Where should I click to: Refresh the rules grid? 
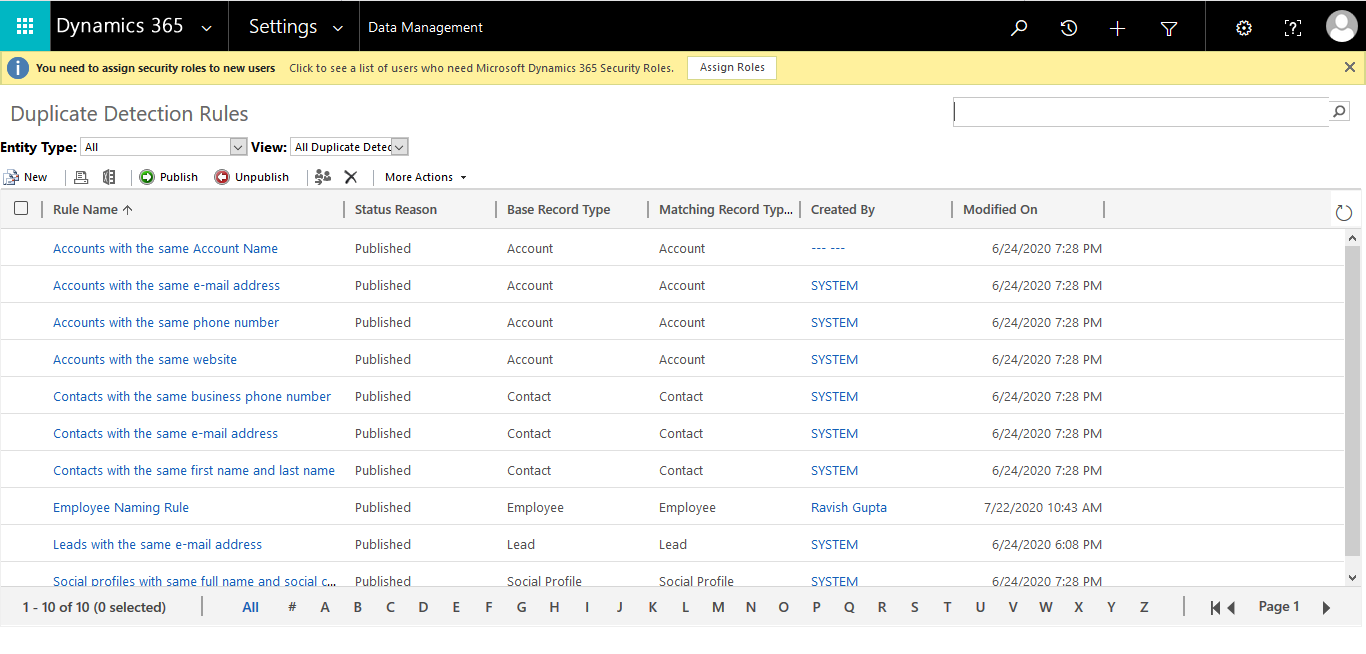(x=1343, y=212)
